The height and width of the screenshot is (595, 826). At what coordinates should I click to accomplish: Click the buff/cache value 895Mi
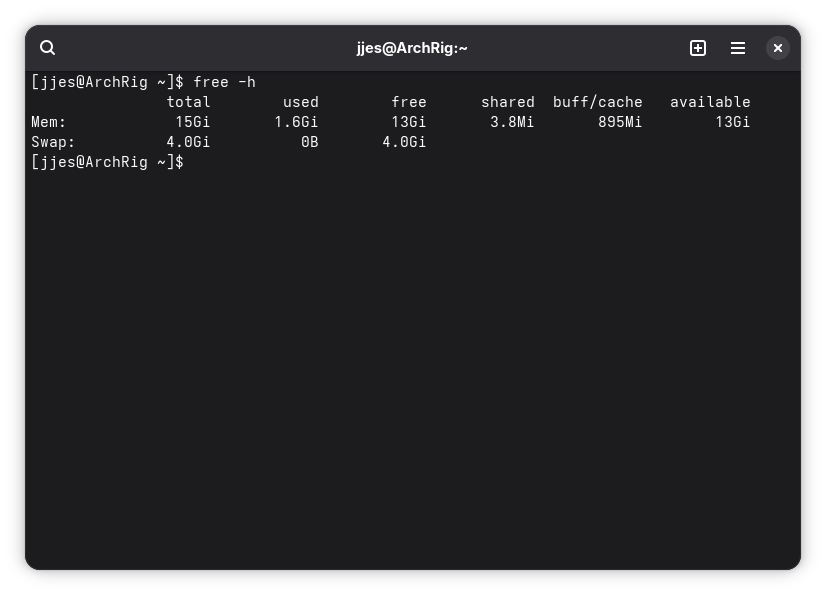click(x=620, y=122)
